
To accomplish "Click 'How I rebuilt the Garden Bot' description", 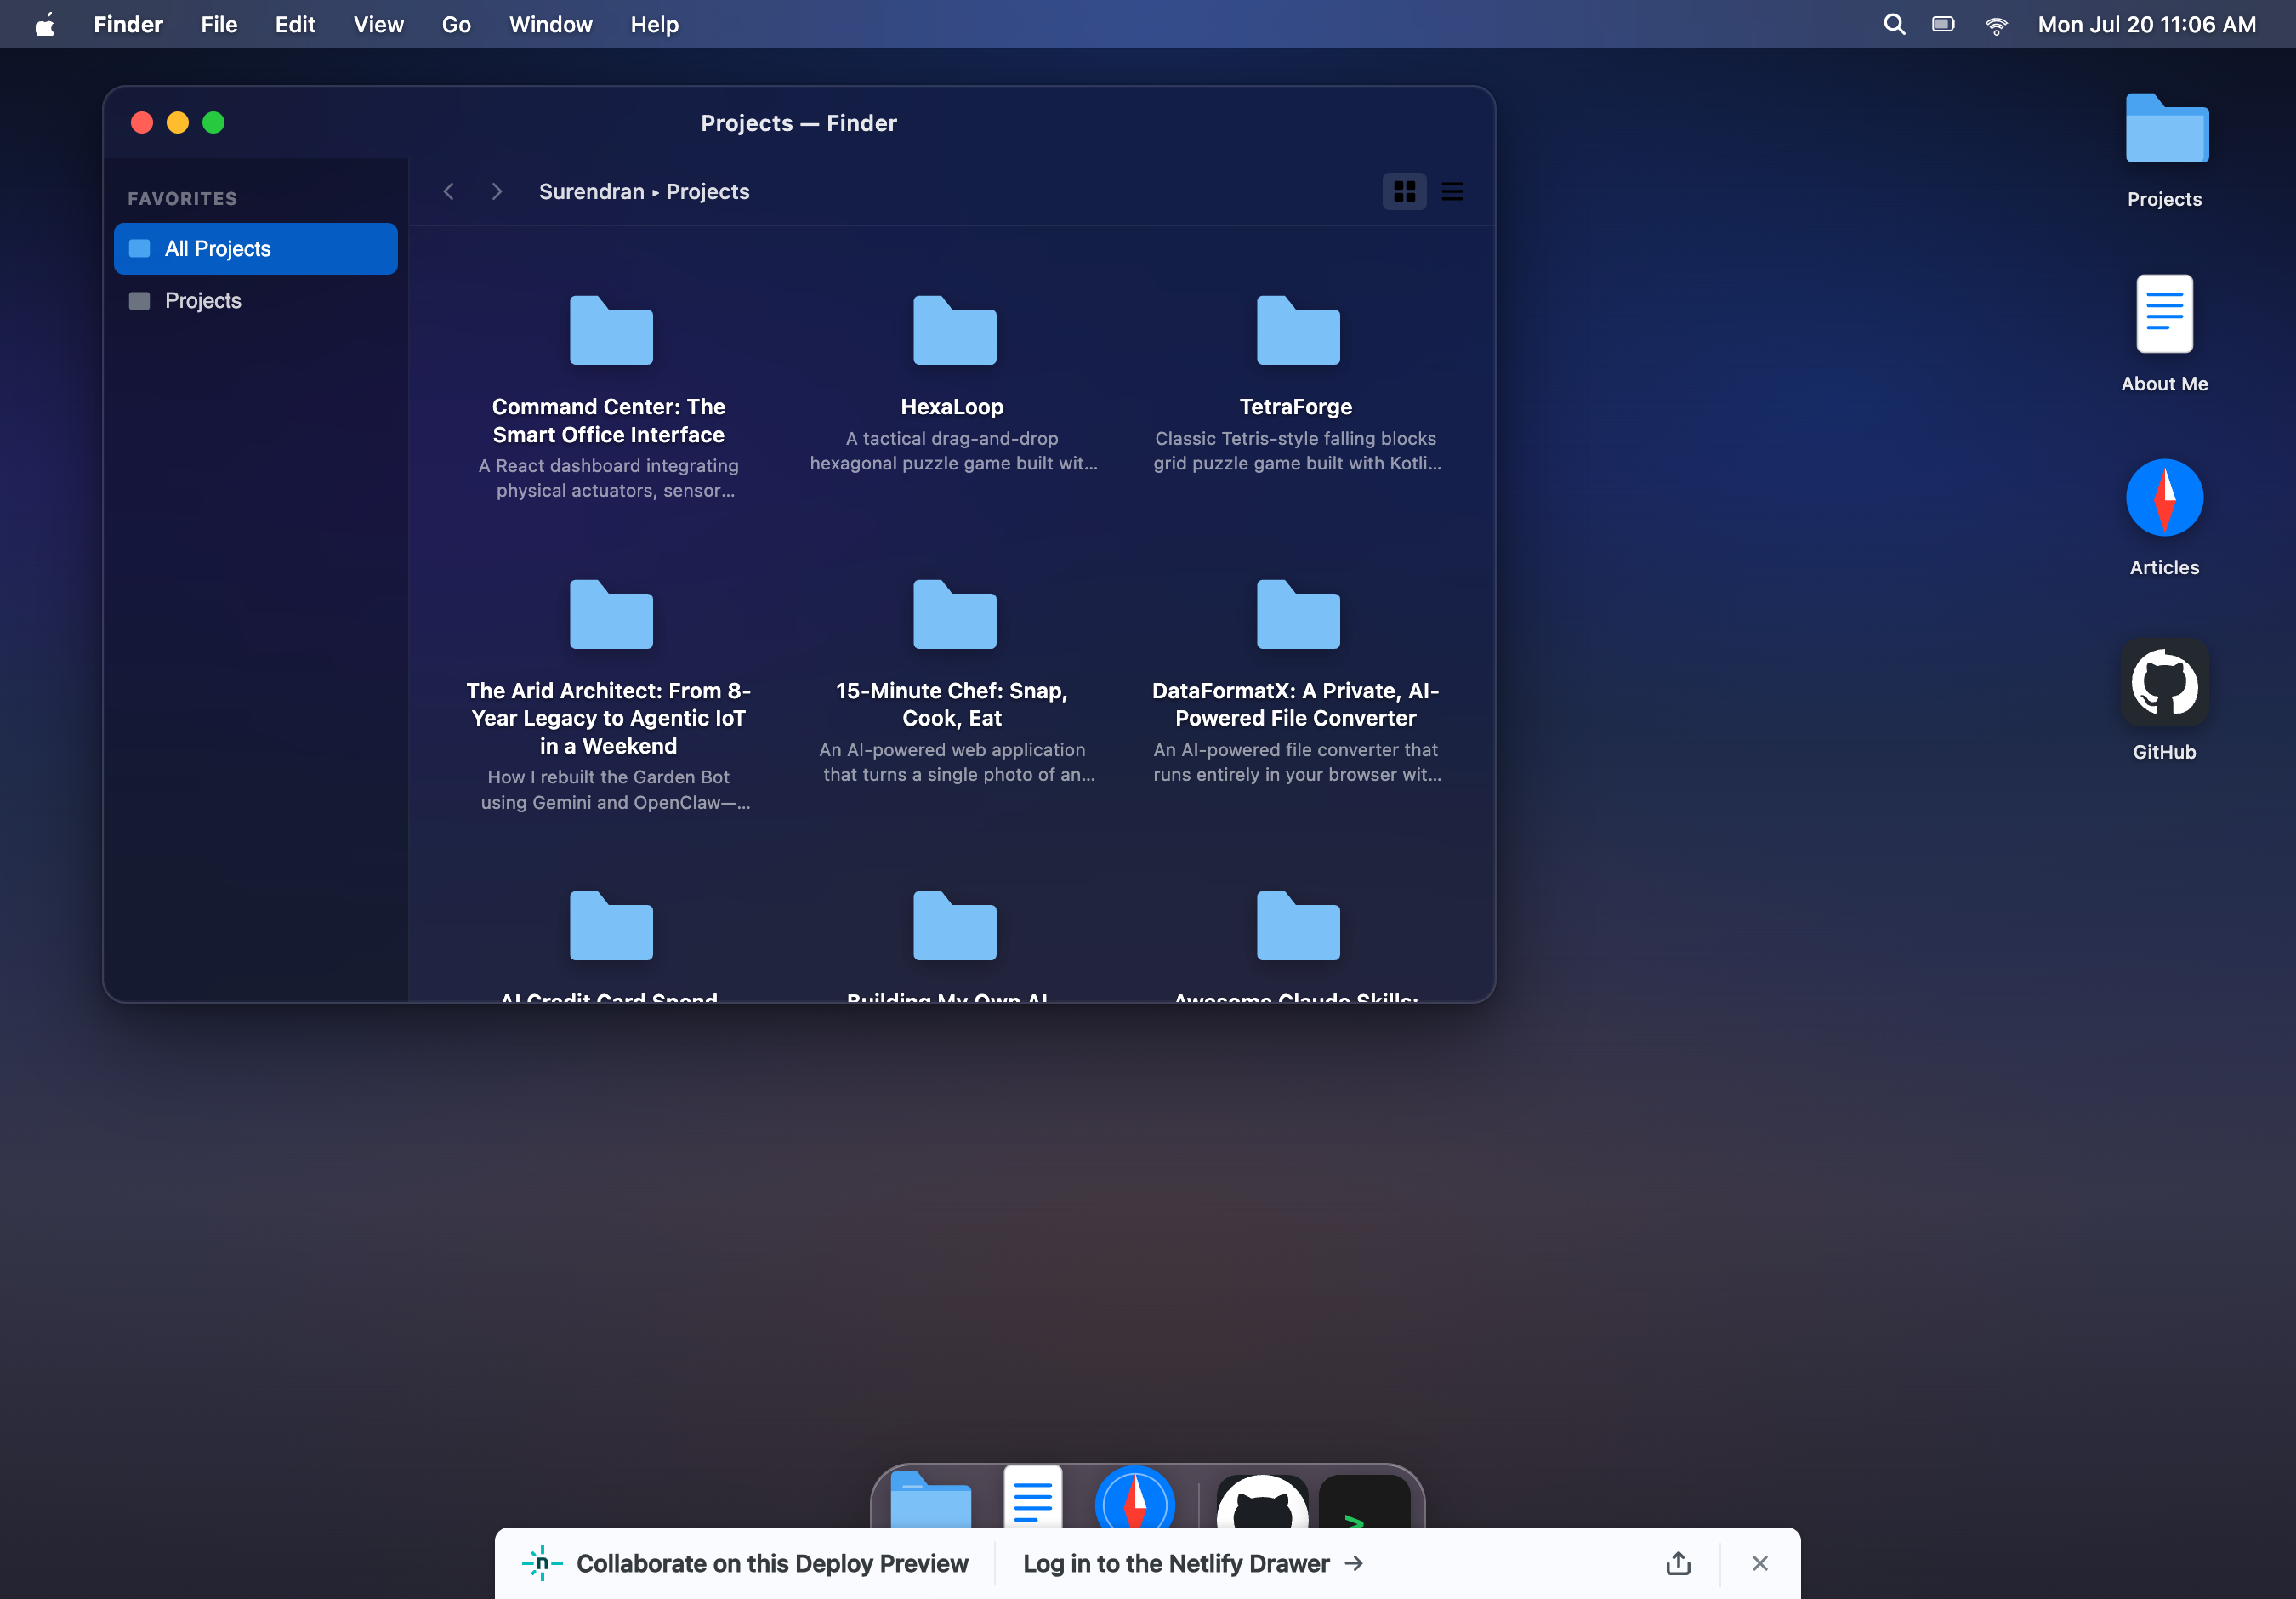I will (613, 790).
